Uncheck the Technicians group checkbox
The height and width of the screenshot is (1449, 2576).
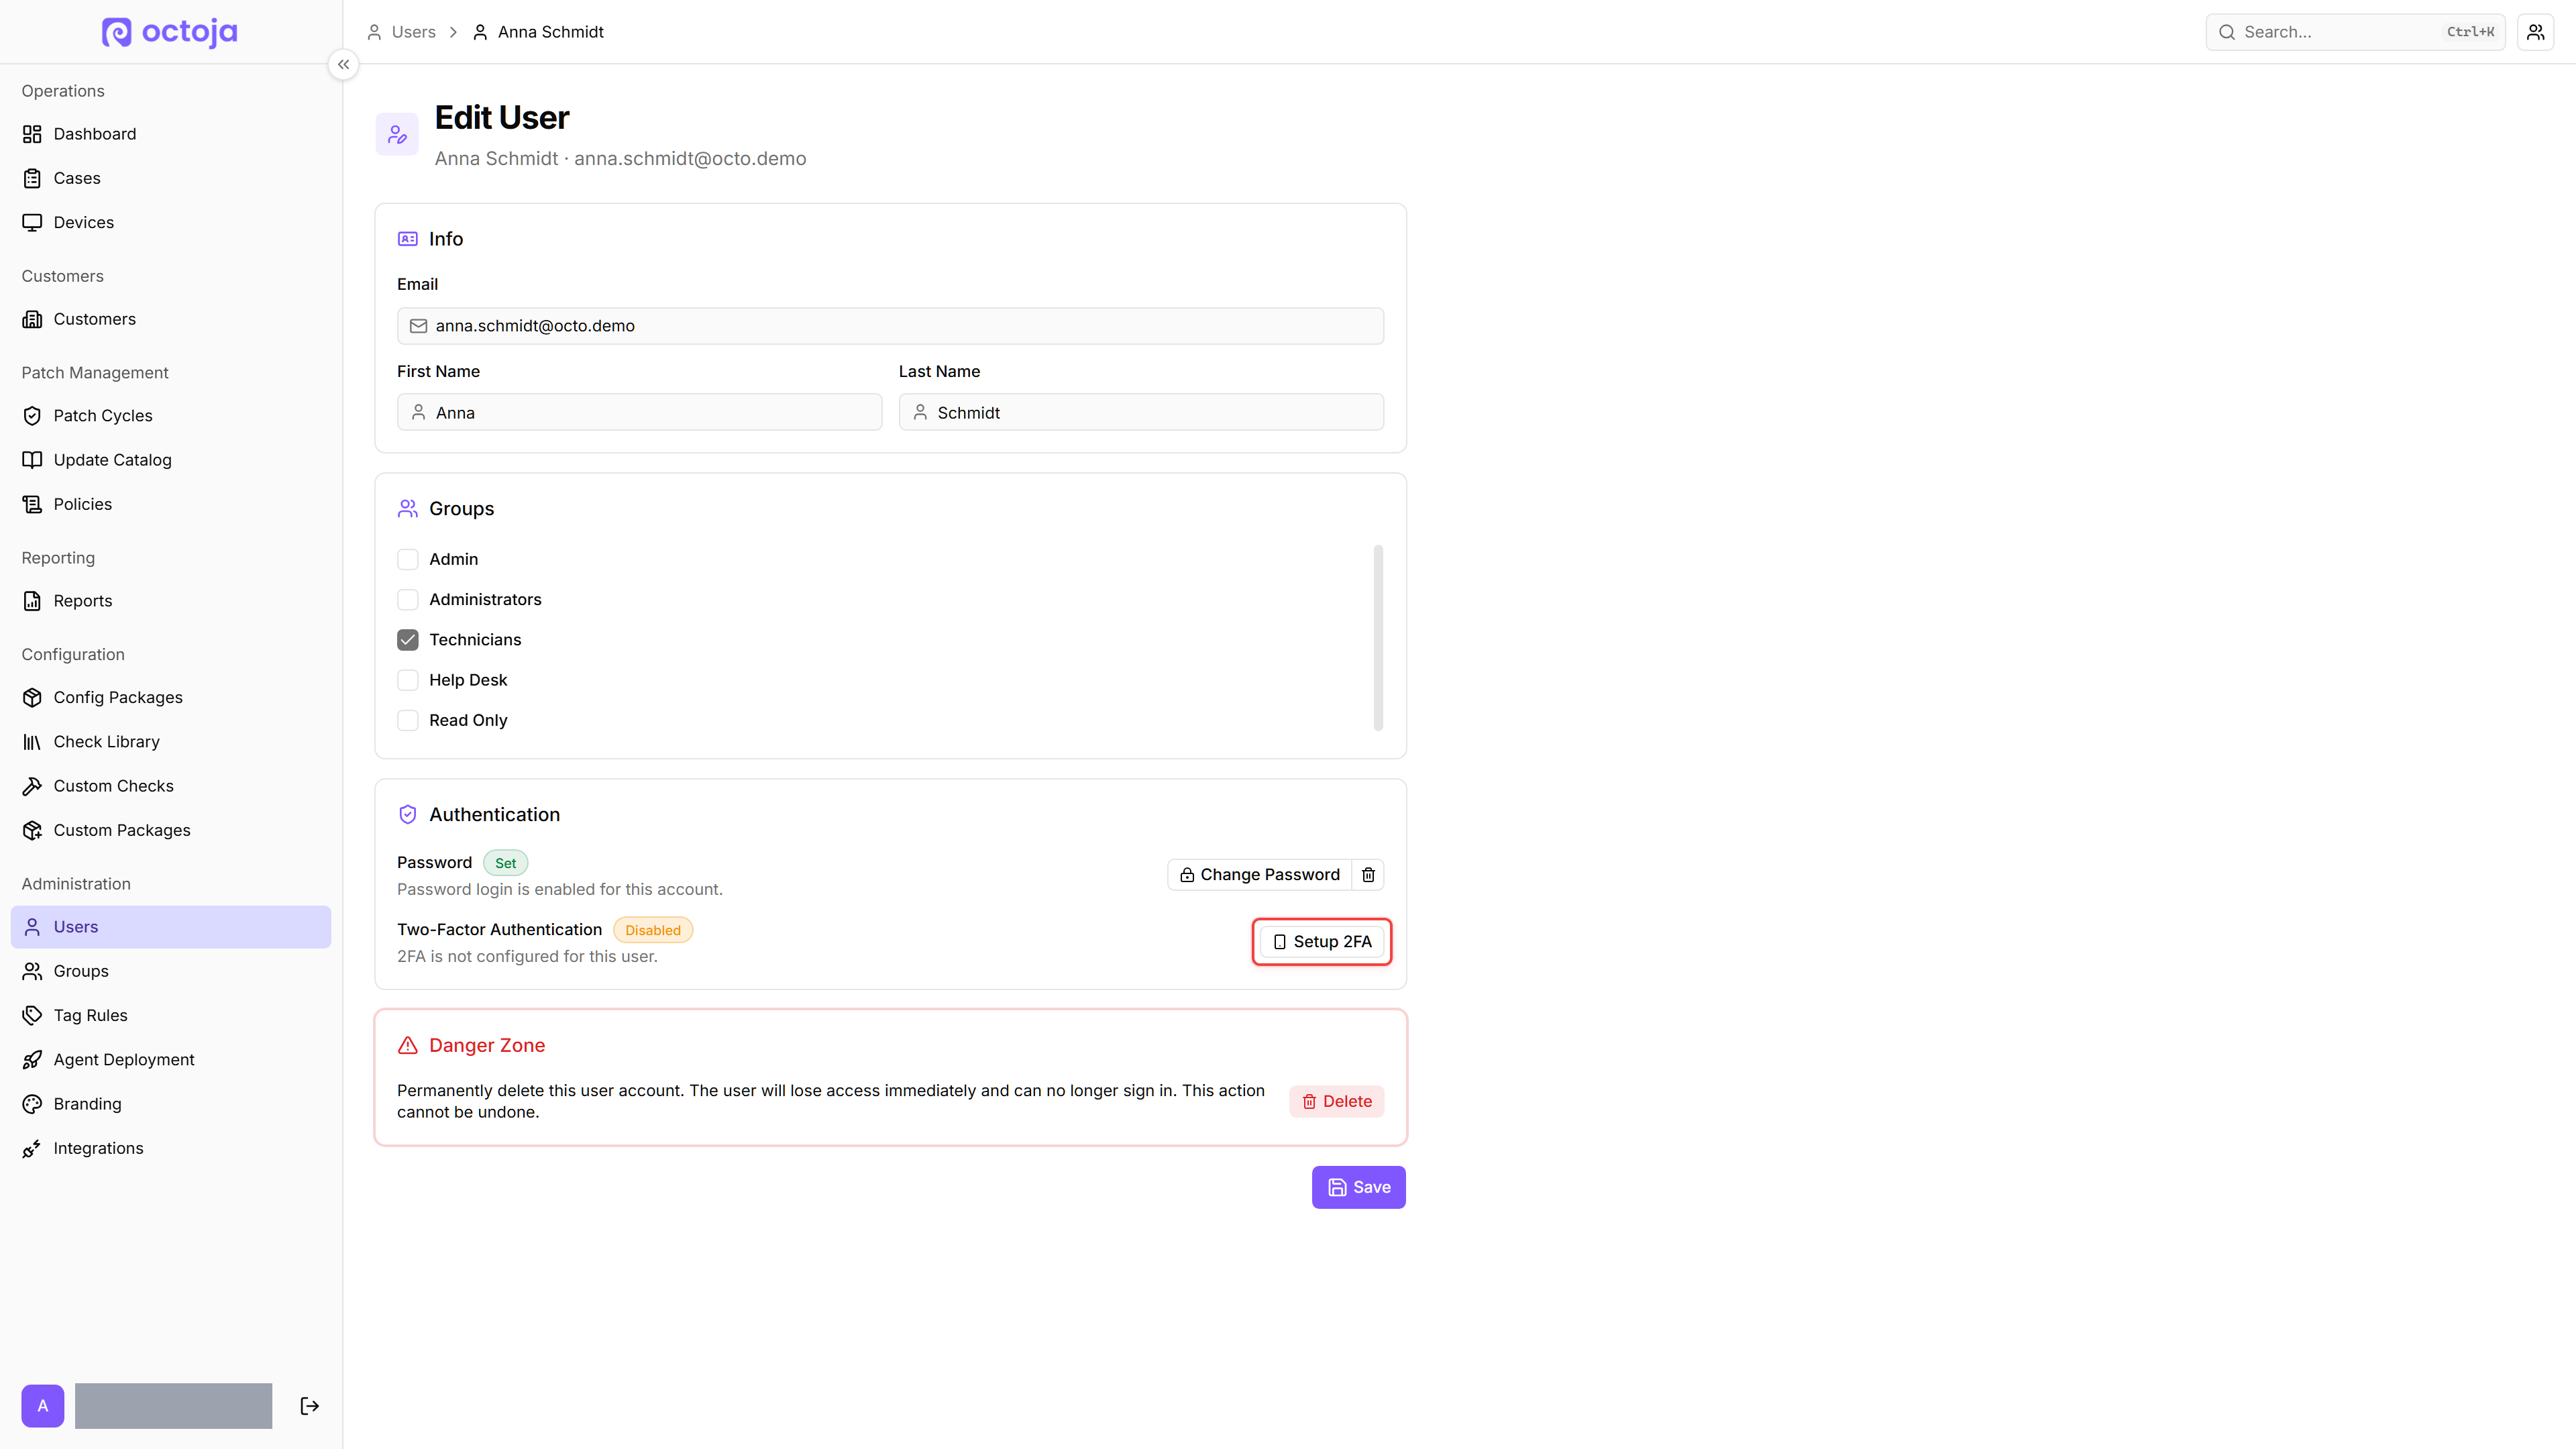pyautogui.click(x=408, y=640)
